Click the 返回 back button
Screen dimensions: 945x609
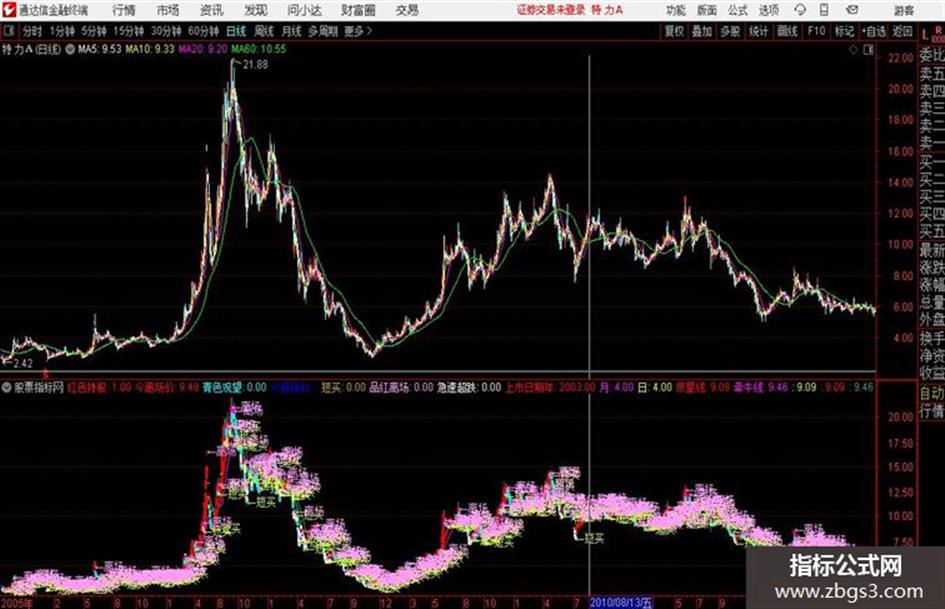click(x=902, y=31)
